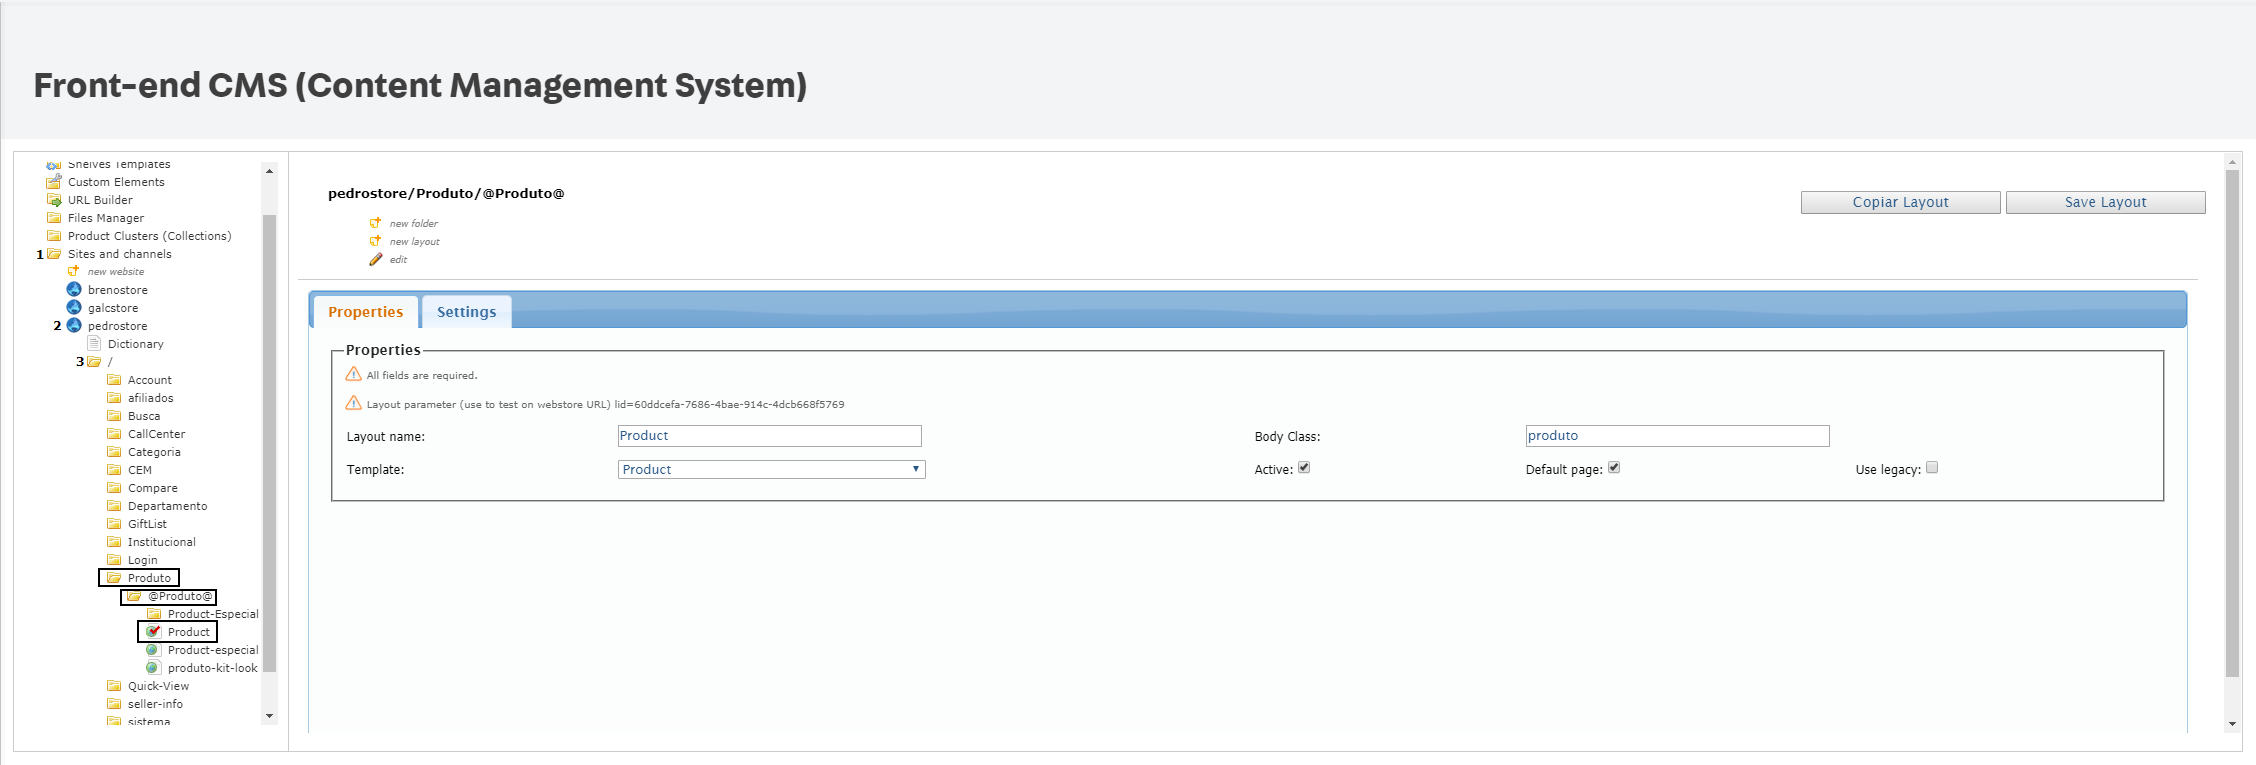
Task: Toggle the Default page checkbox
Action: pos(1614,467)
